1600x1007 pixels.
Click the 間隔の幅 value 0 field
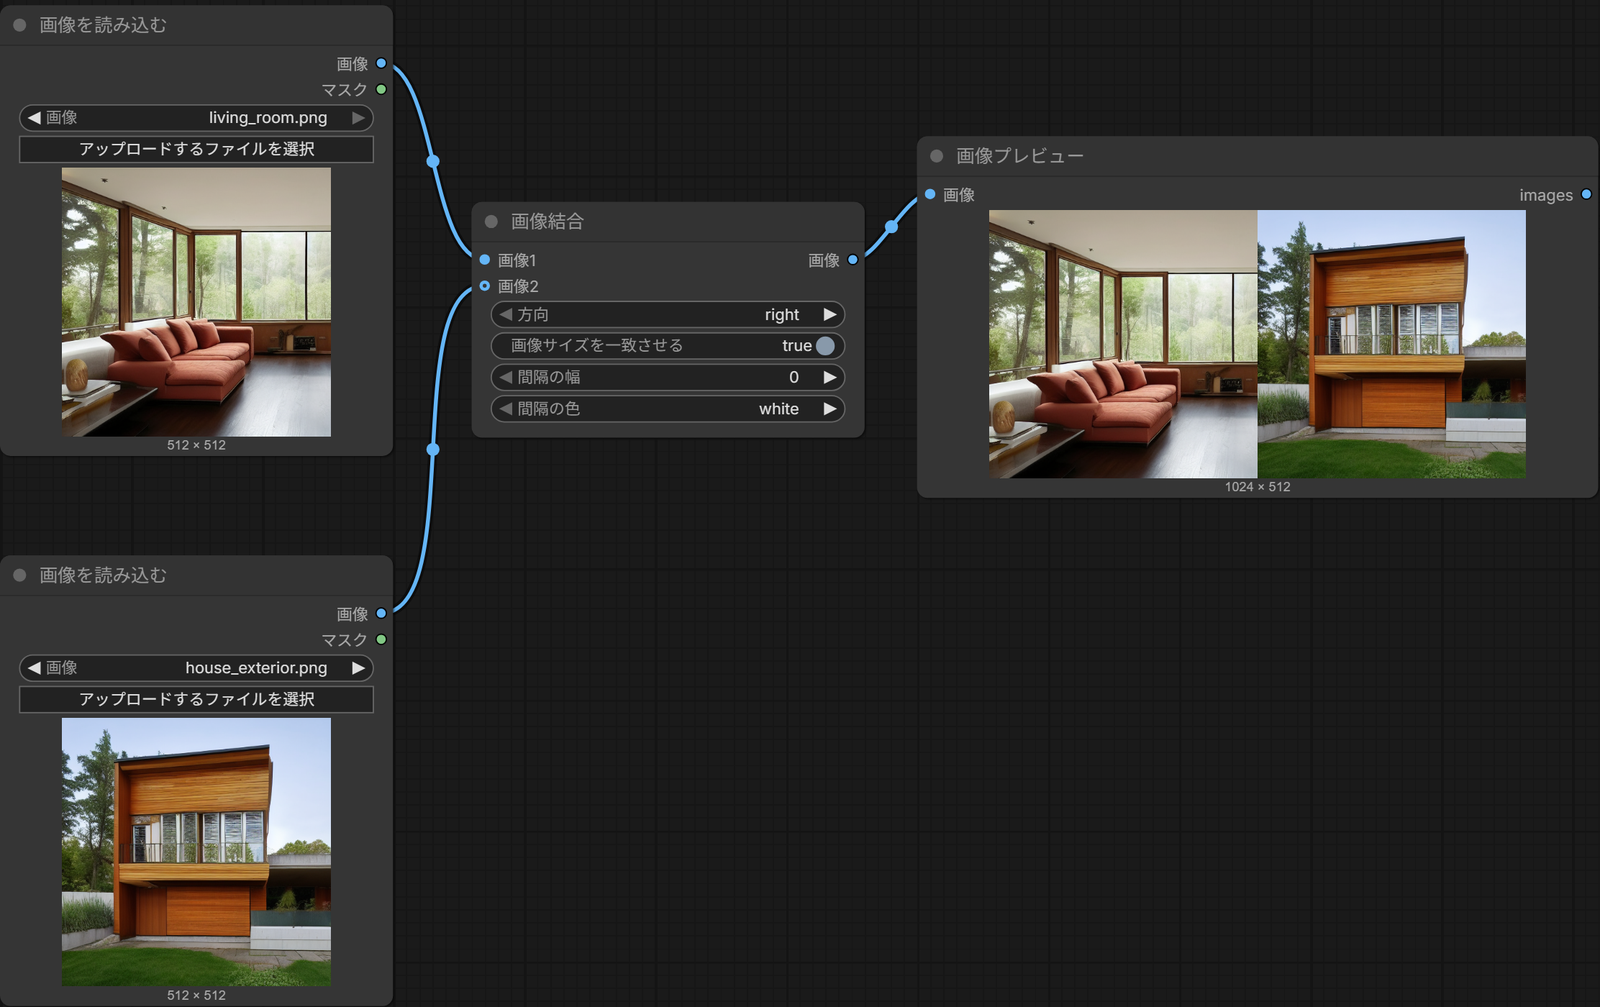pyautogui.click(x=668, y=378)
